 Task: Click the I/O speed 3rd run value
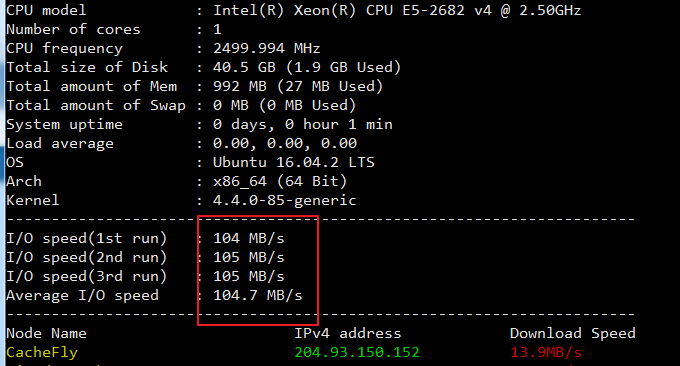coord(248,277)
